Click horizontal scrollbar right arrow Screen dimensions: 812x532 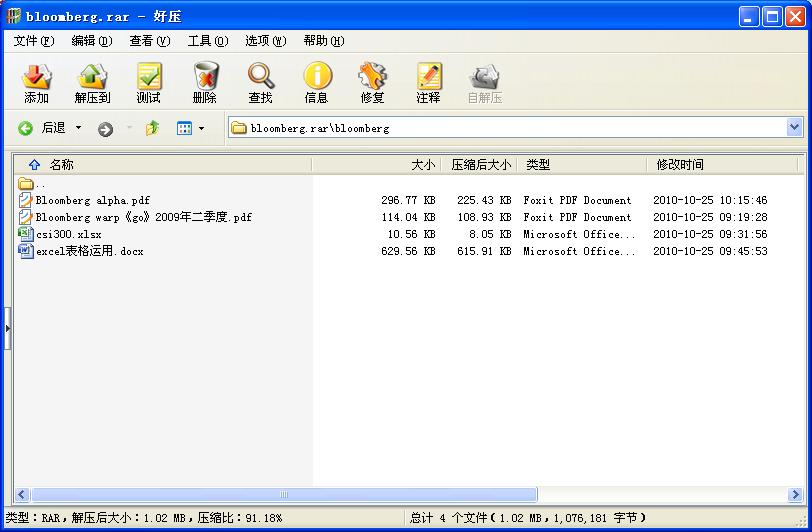pyautogui.click(x=795, y=495)
